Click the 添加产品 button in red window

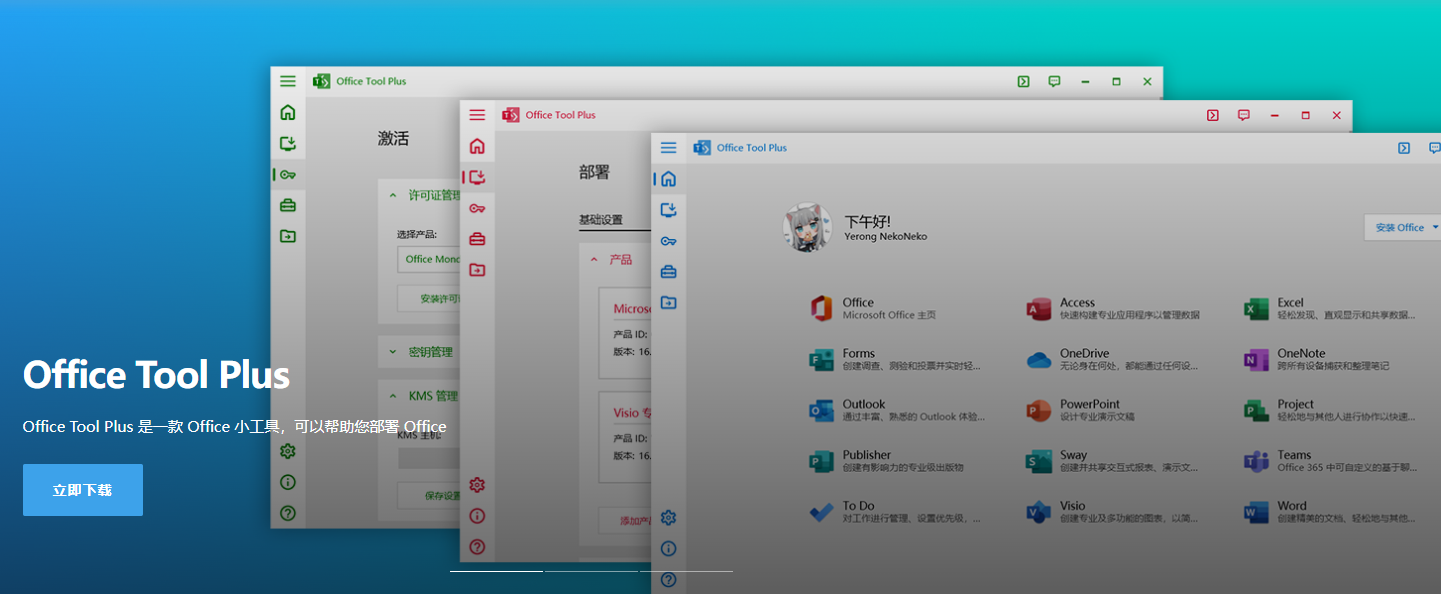(625, 521)
